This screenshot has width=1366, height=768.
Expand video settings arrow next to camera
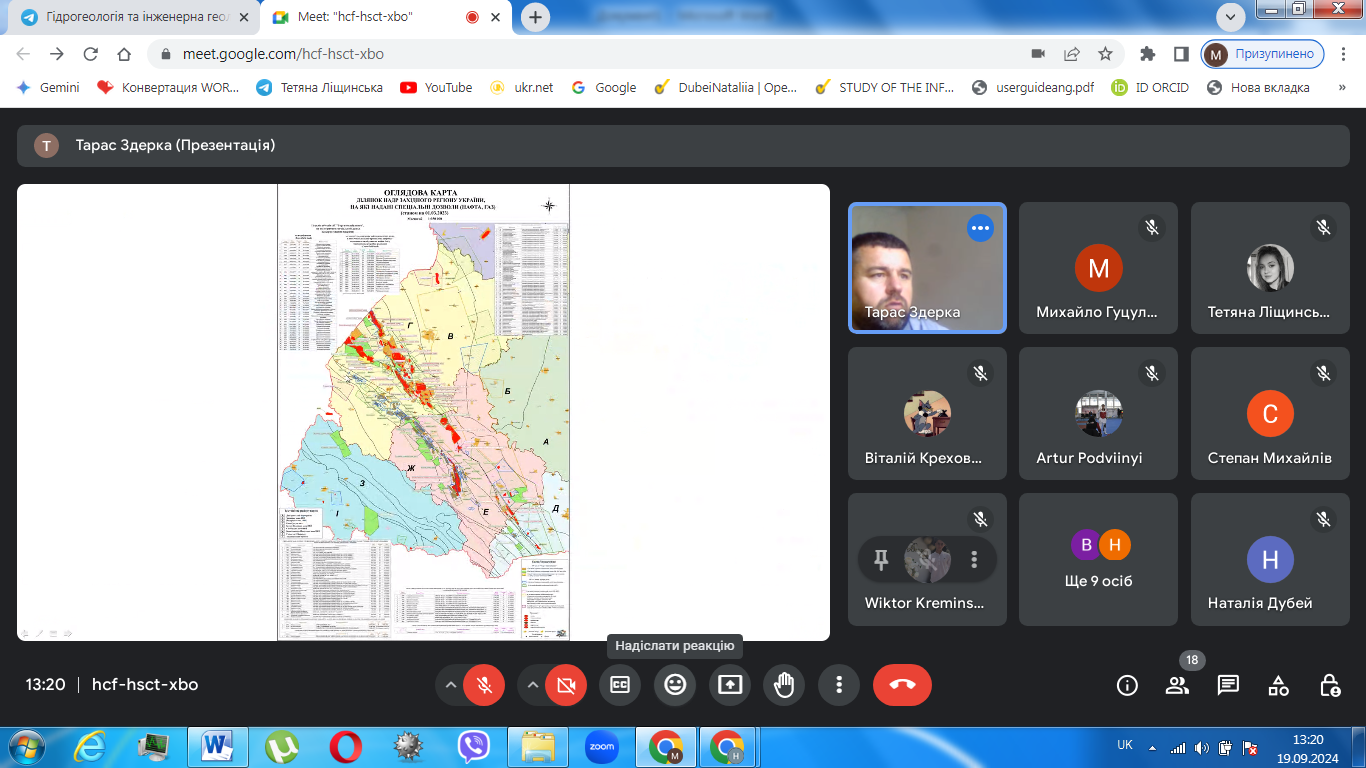[533, 685]
